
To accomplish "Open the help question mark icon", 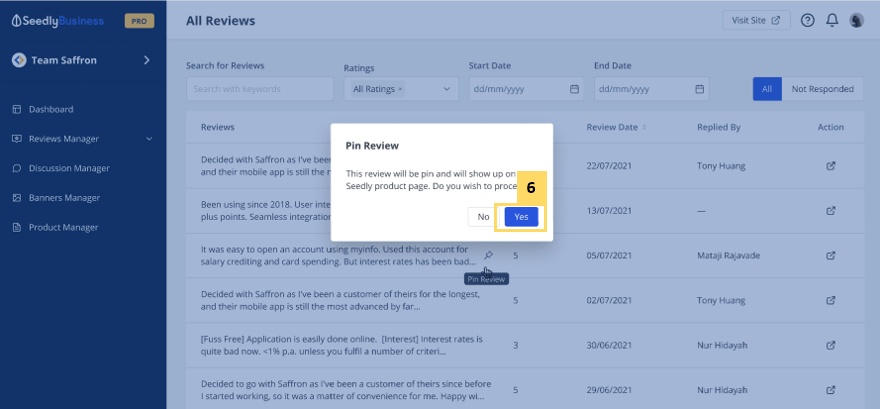I will click(x=808, y=20).
